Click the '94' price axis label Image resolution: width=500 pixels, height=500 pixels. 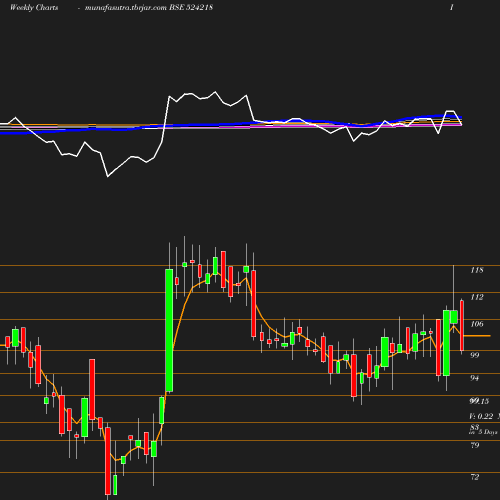point(474,378)
